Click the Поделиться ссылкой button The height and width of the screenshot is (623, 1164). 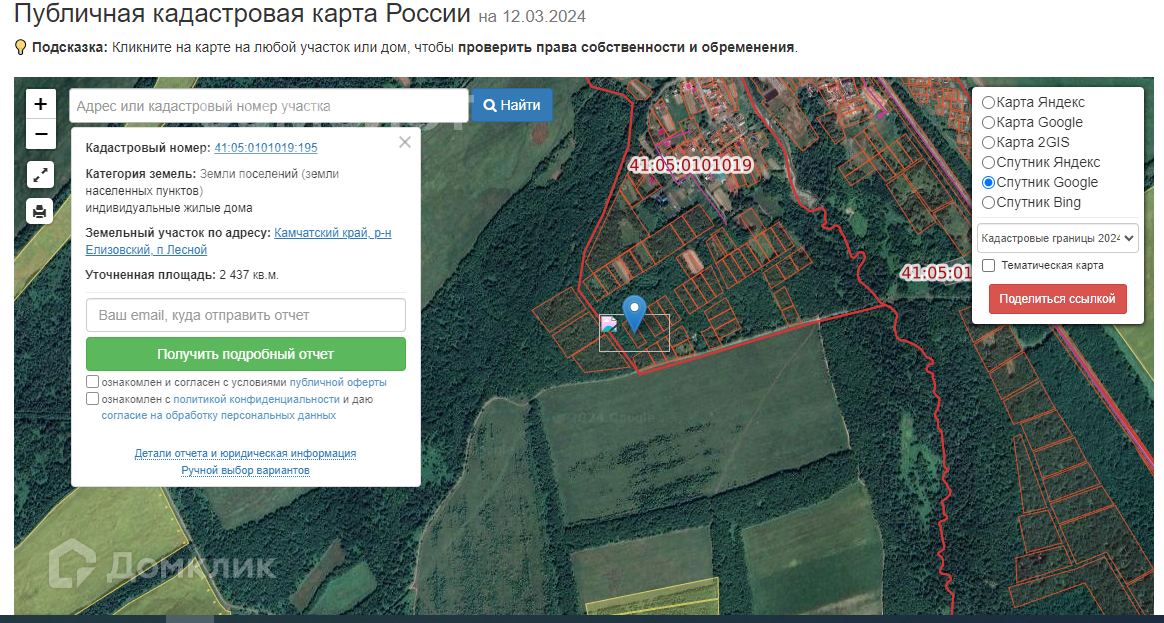[x=1057, y=299]
